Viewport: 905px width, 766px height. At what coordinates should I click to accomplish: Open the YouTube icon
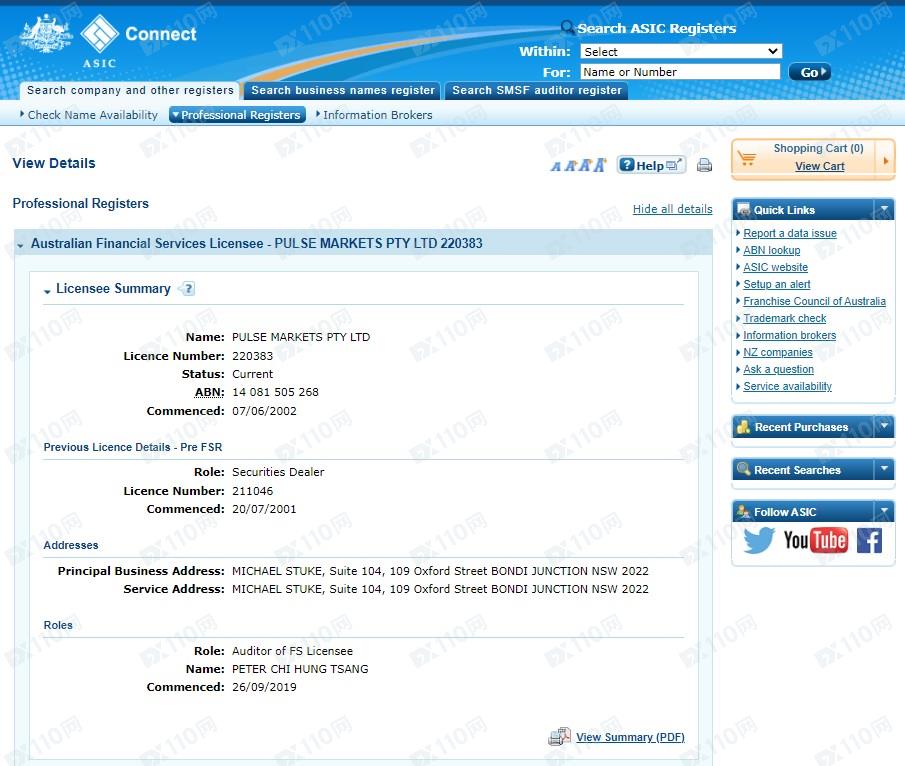click(x=815, y=541)
